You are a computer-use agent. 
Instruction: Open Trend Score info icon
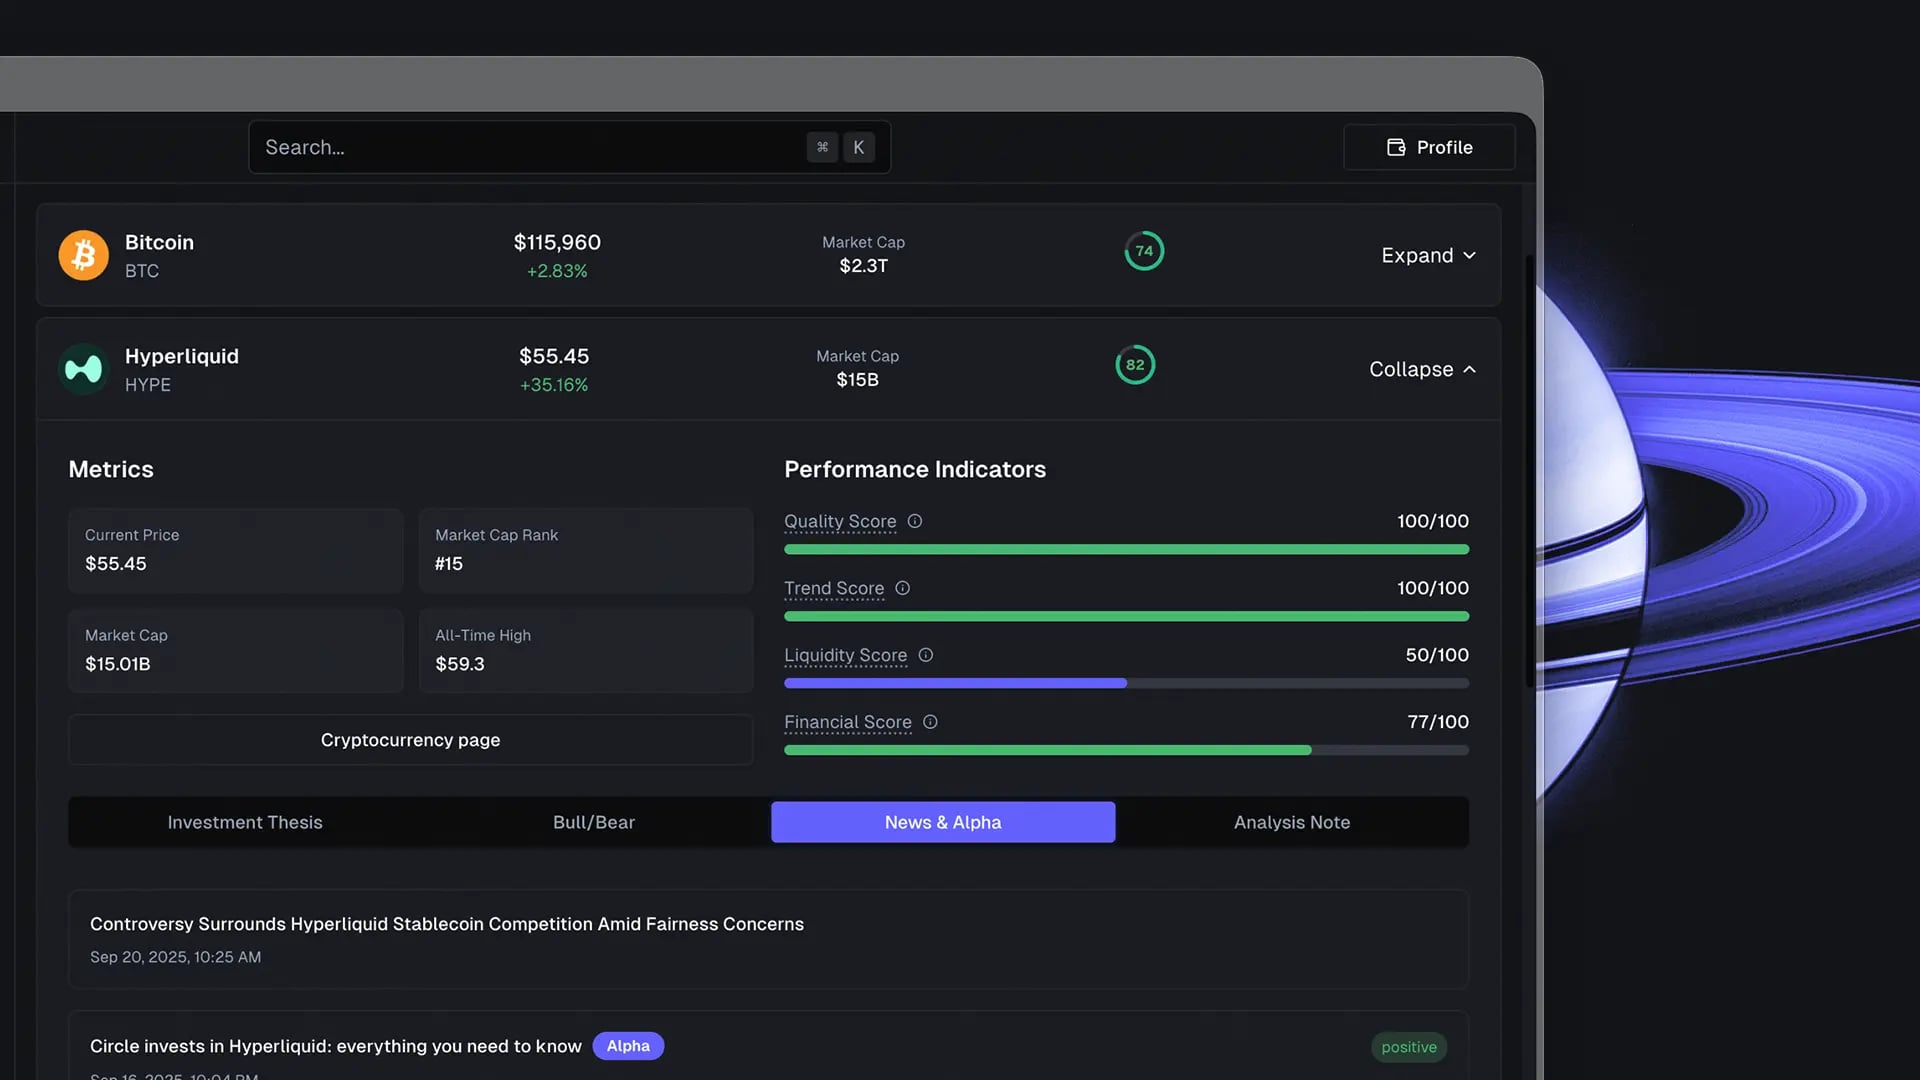coord(902,588)
